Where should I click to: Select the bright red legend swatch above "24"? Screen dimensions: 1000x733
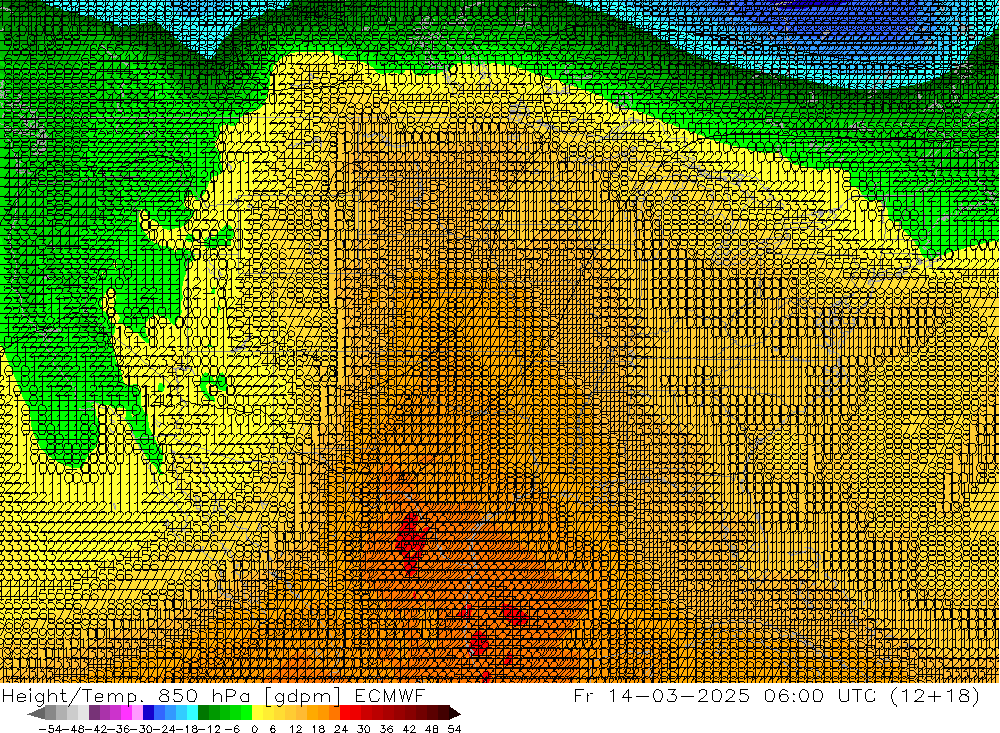point(345,713)
